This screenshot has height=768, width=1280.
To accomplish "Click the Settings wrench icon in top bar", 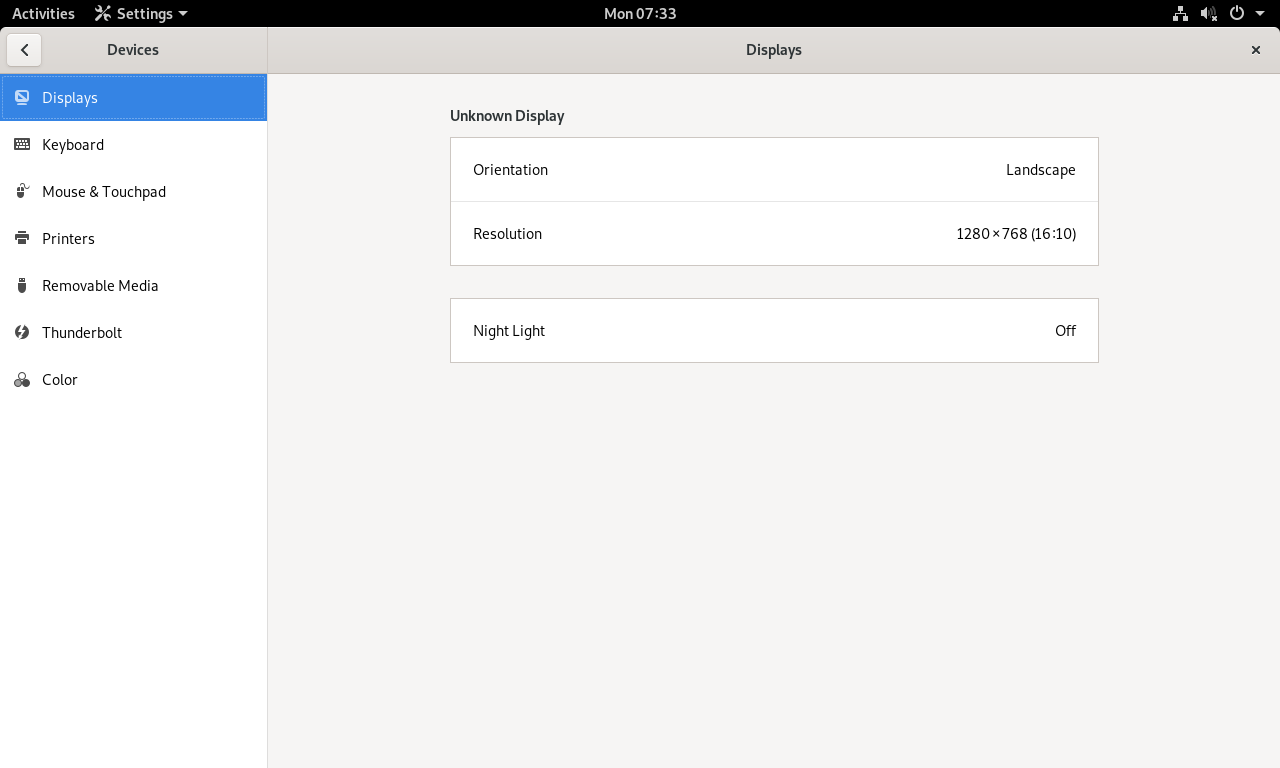I will (103, 14).
